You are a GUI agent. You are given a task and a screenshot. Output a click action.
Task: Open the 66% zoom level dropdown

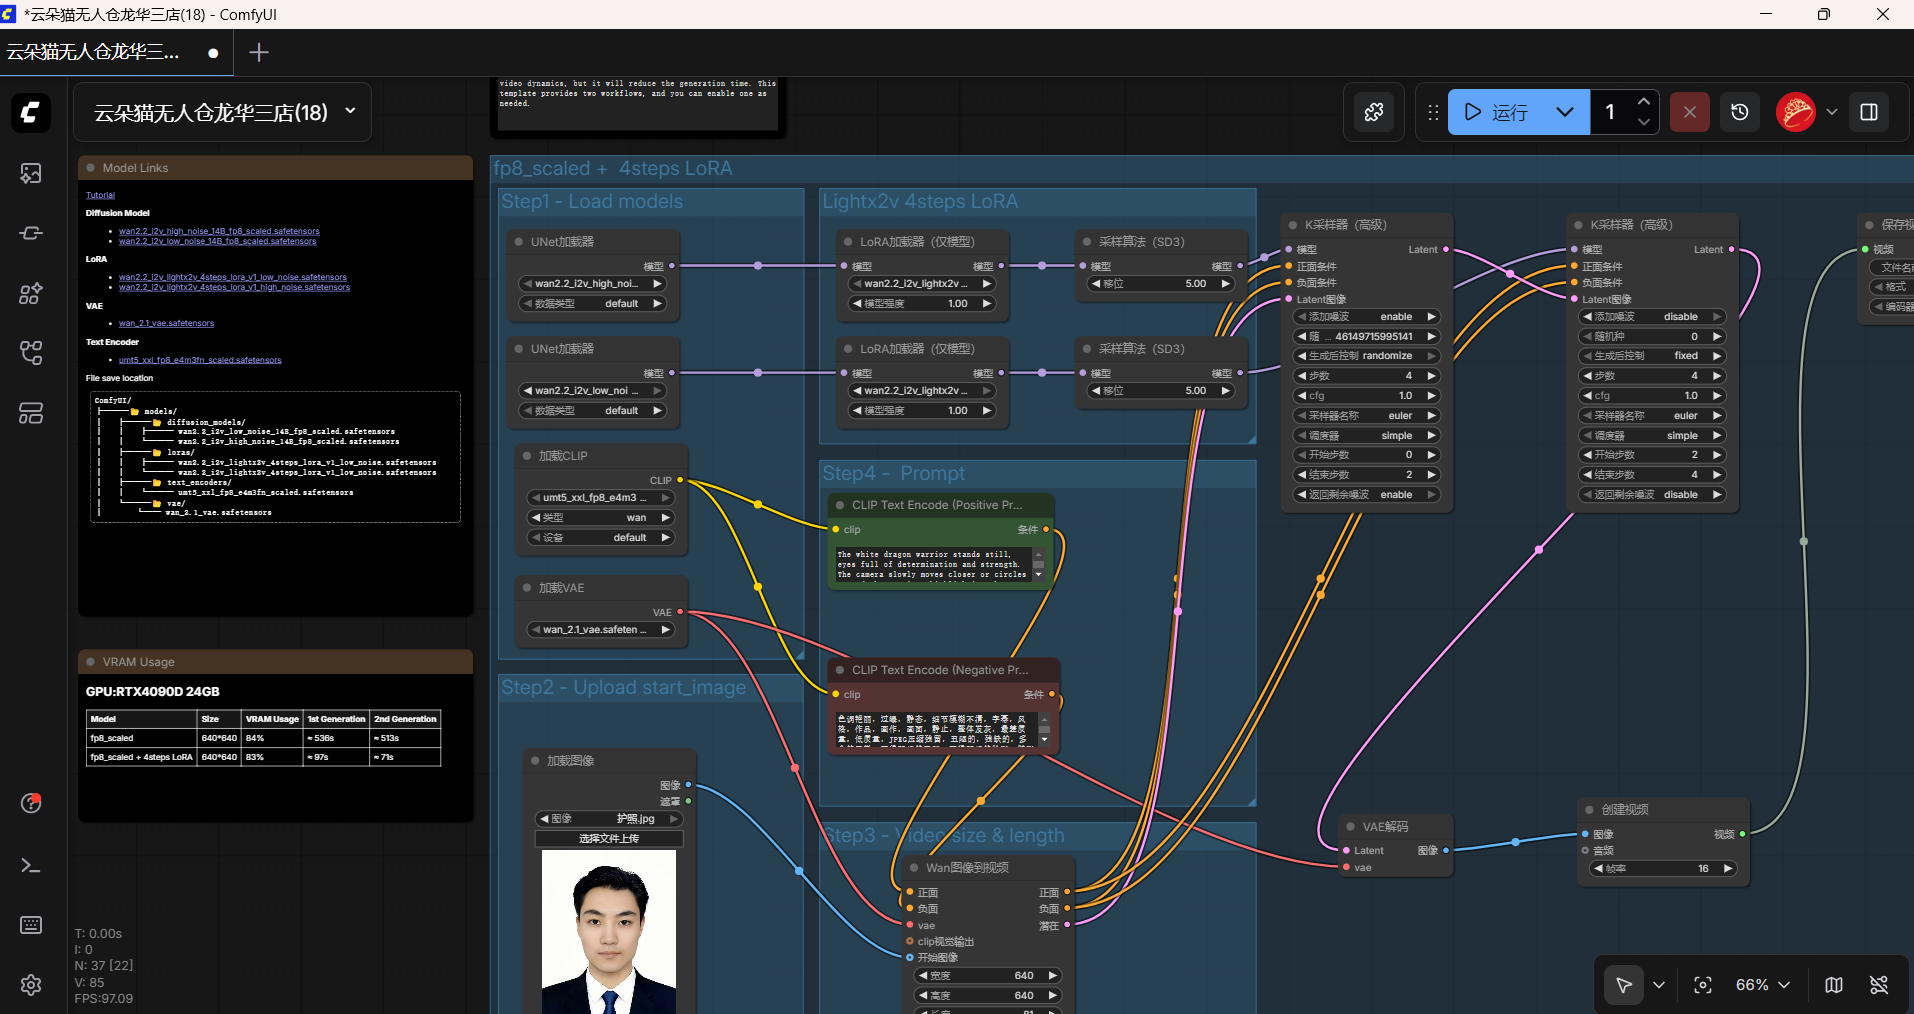click(1762, 985)
